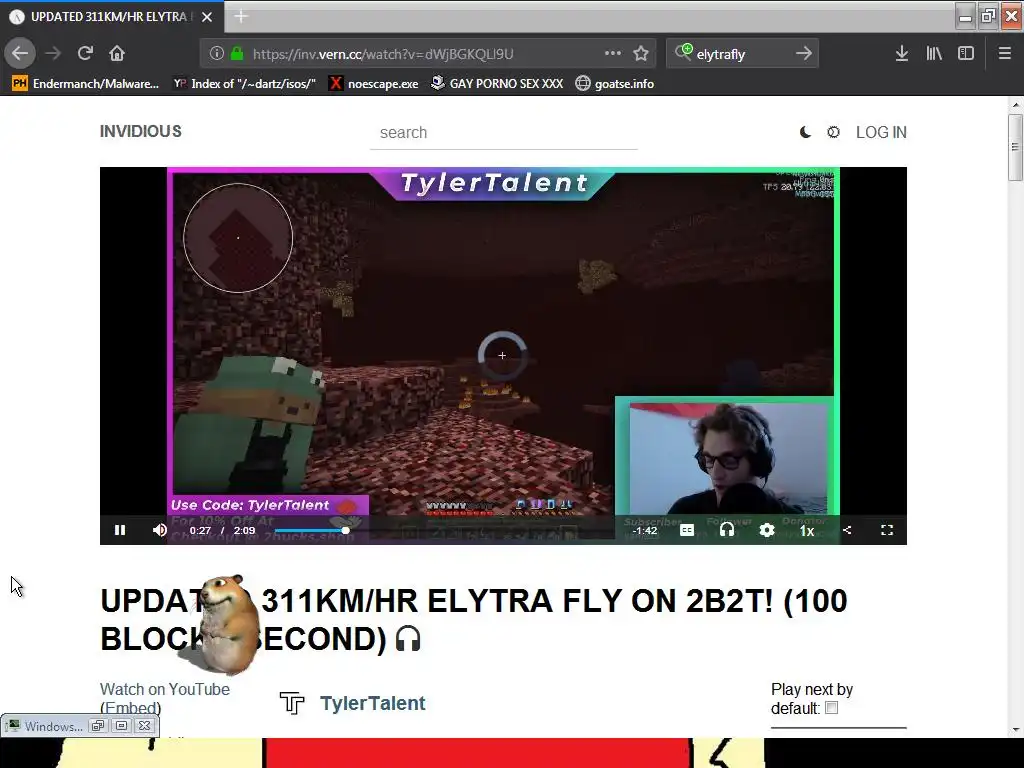This screenshot has width=1024, height=768.
Task: Open the goatse.info bookmark
Action: click(615, 84)
